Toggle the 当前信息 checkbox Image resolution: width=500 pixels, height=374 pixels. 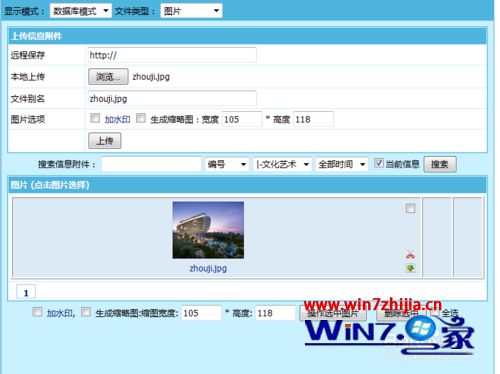coord(379,163)
